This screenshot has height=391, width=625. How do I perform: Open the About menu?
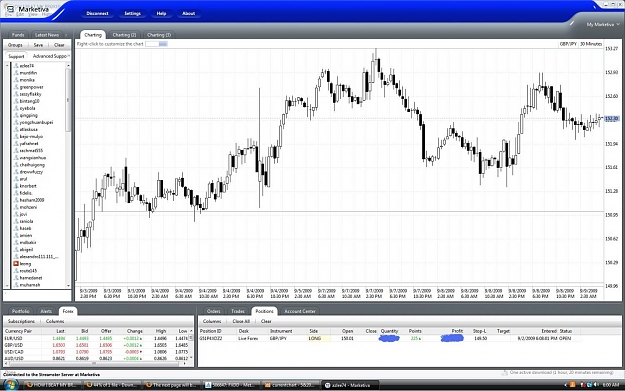pos(189,13)
